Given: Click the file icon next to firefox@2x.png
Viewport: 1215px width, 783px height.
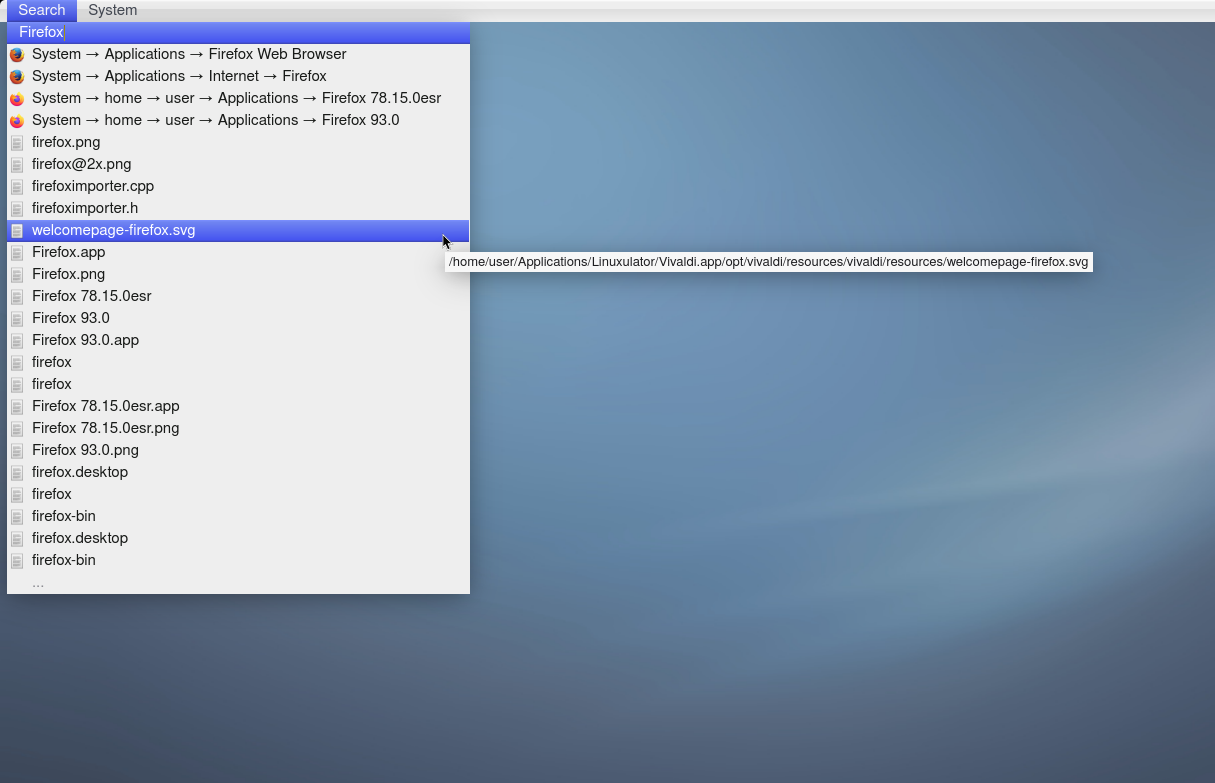Looking at the screenshot, I should (17, 164).
